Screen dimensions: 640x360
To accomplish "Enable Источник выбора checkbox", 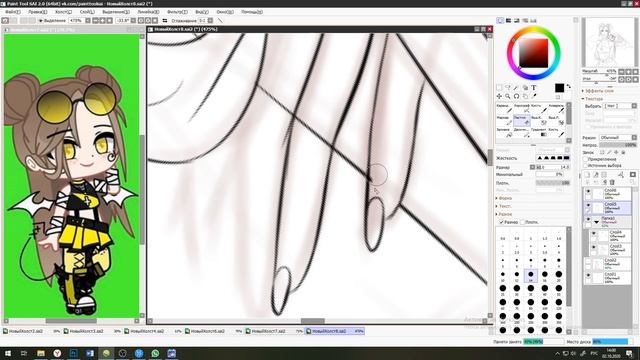I will [x=586, y=165].
